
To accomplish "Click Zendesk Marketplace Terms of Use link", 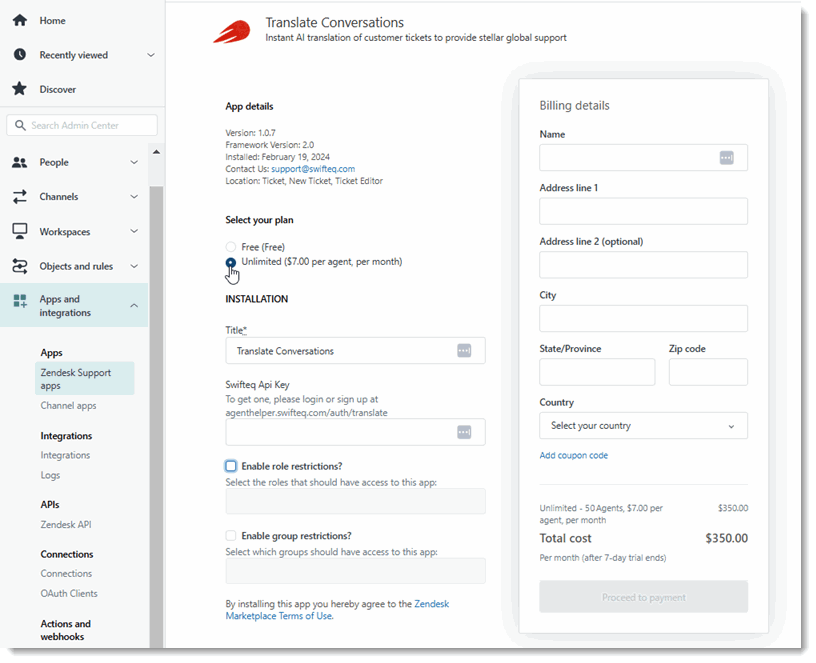I will (x=337, y=609).
